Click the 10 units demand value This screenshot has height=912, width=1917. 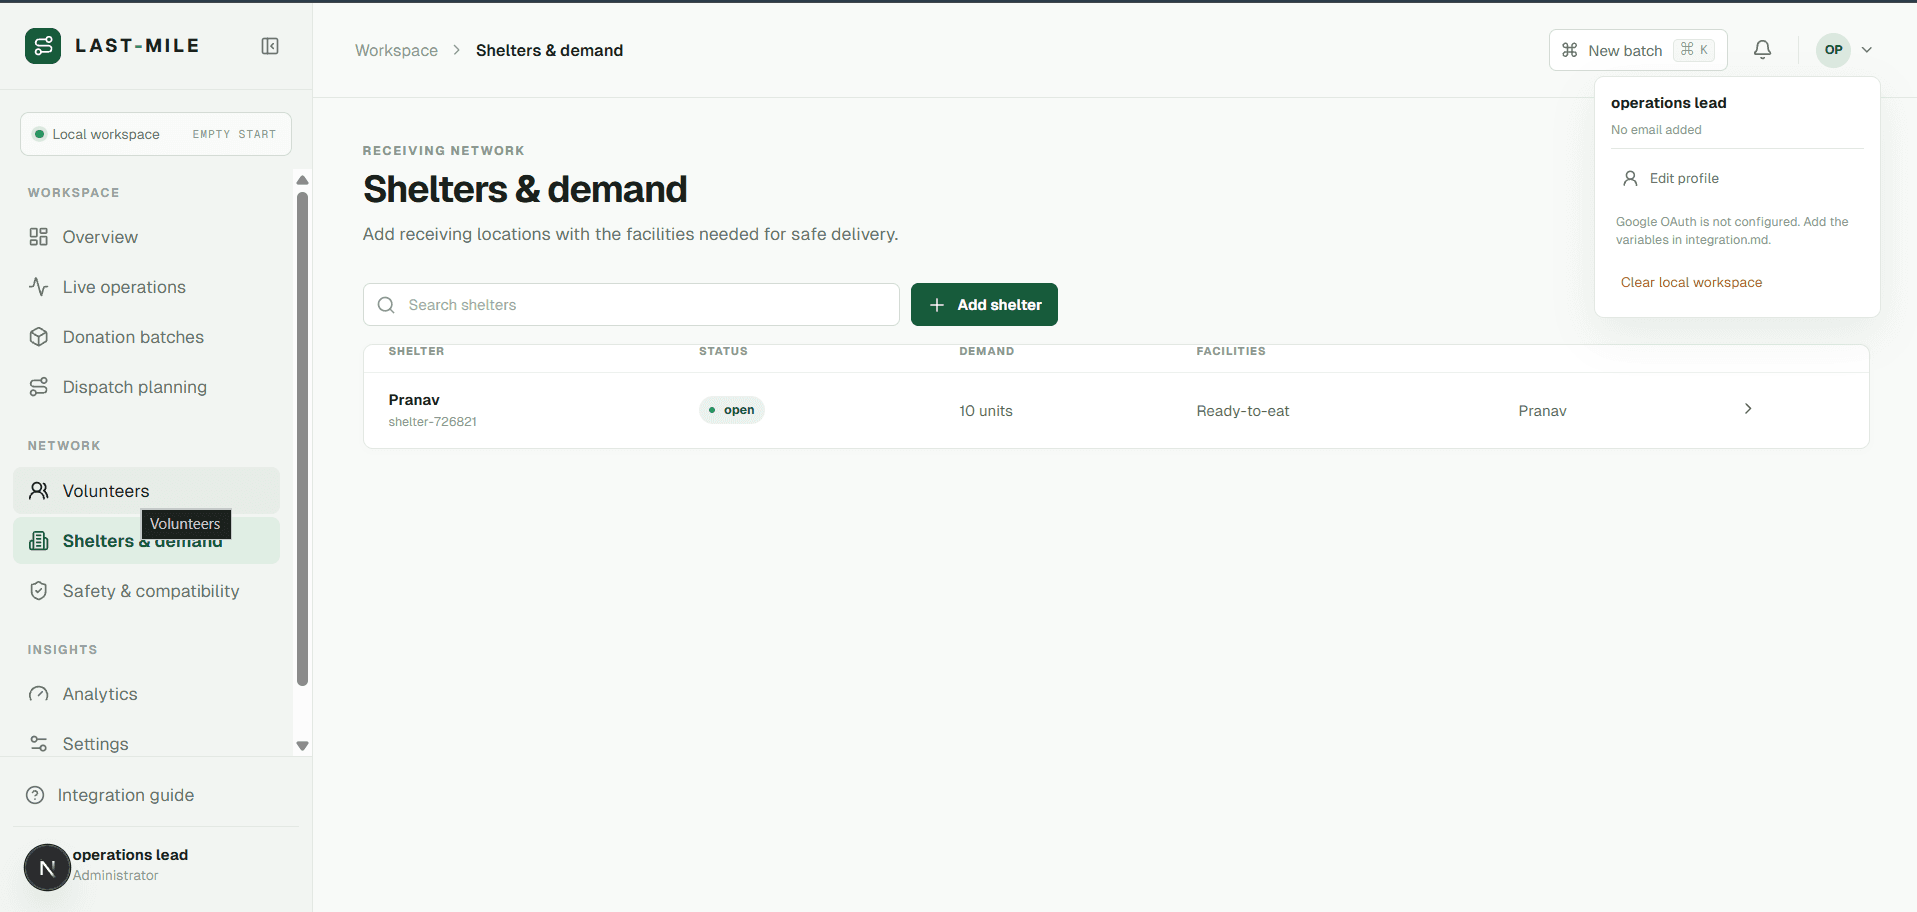tap(986, 411)
